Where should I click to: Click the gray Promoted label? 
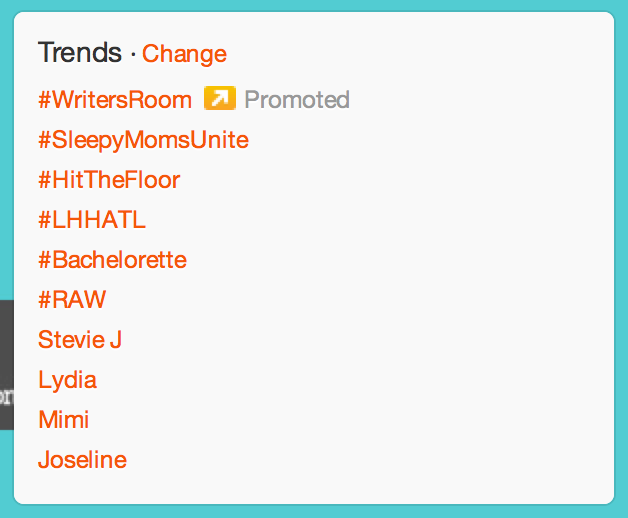tap(297, 99)
